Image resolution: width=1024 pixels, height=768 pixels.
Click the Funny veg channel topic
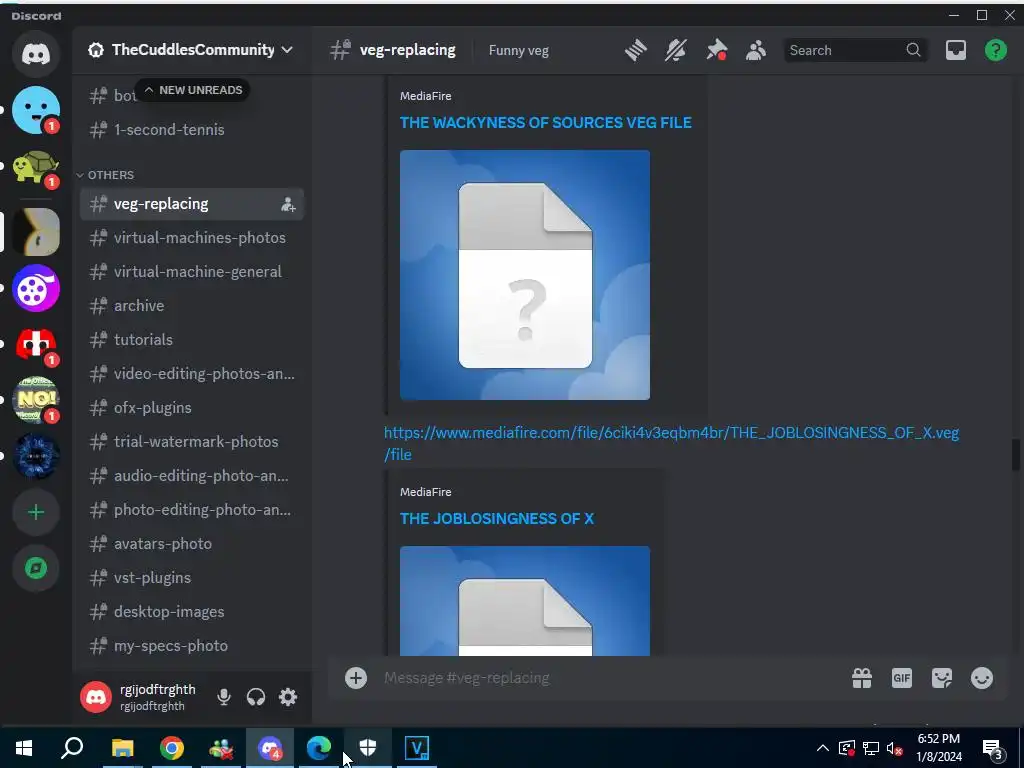(519, 50)
